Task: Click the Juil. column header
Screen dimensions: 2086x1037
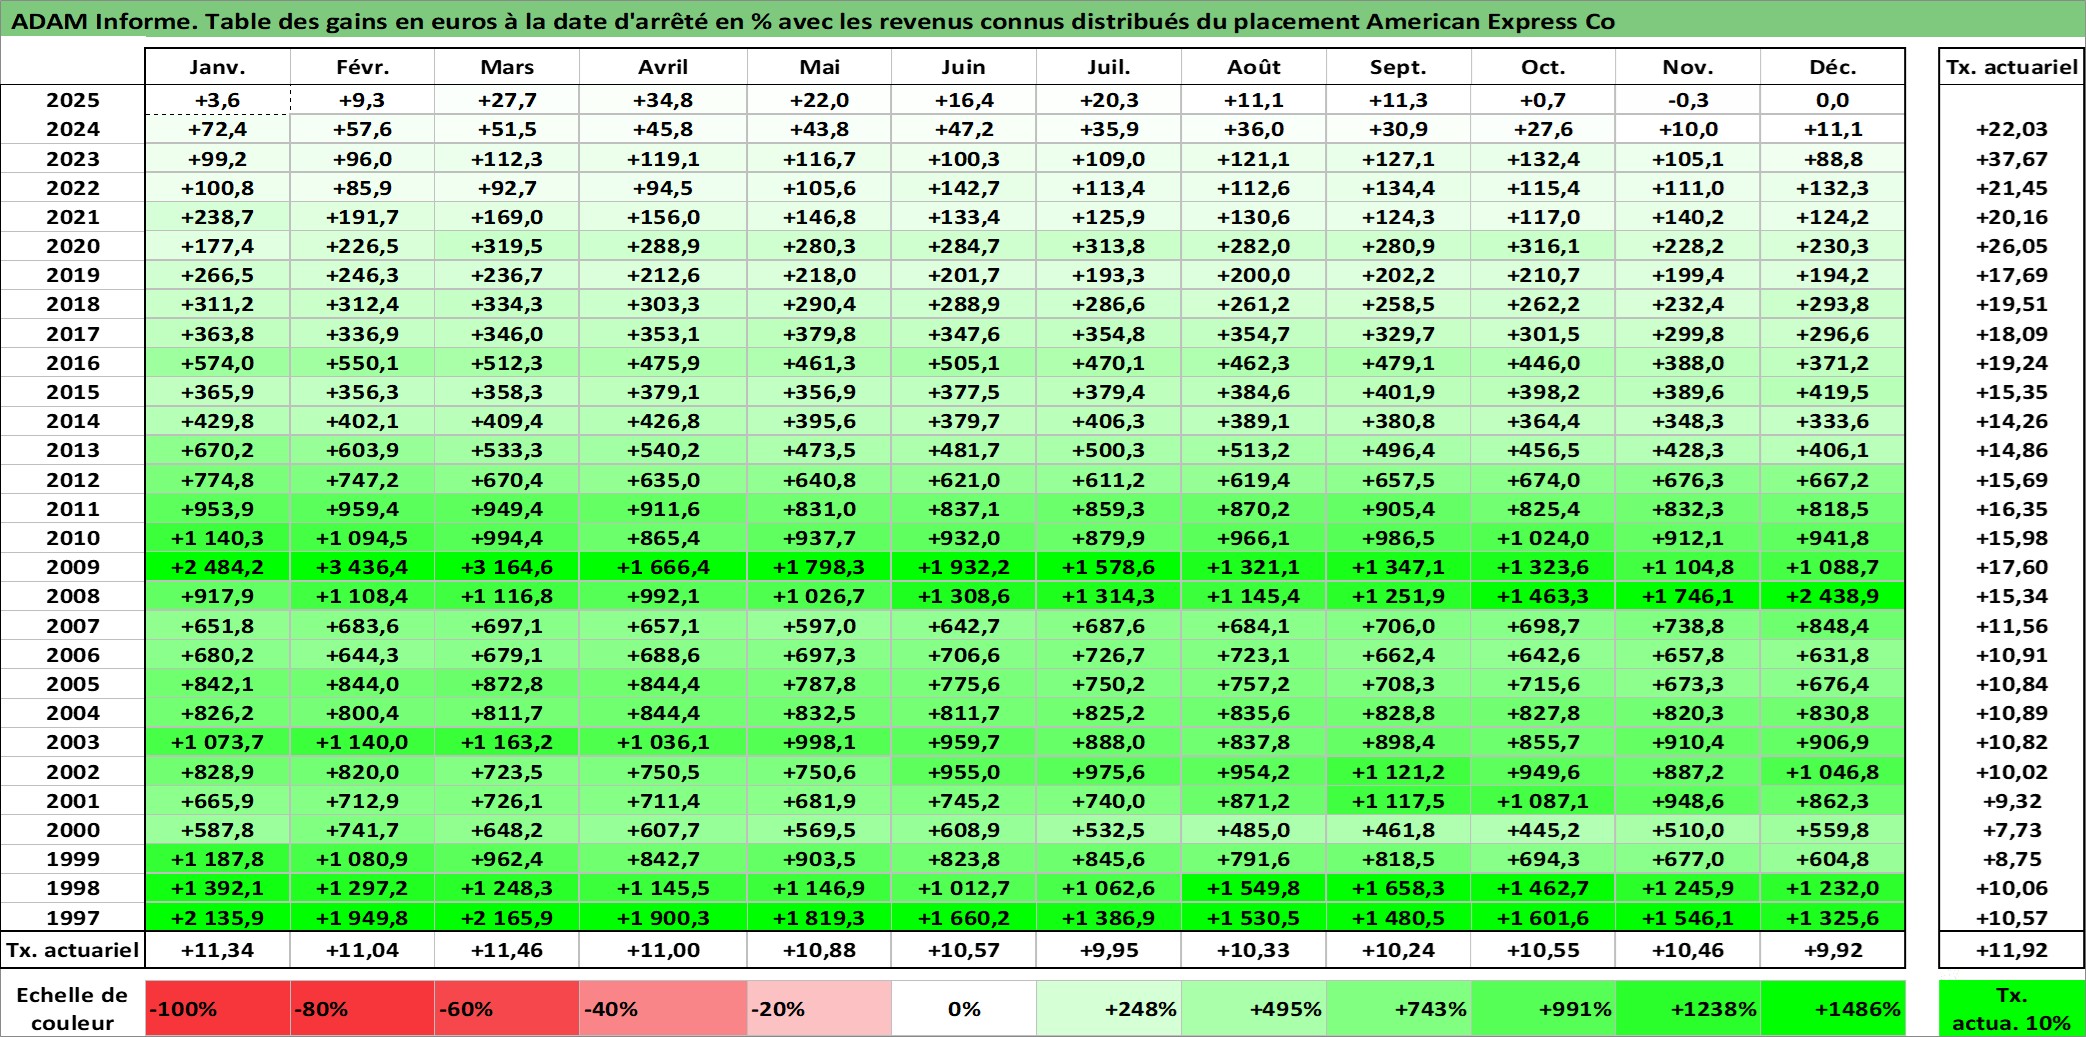Action: pyautogui.click(x=1109, y=67)
